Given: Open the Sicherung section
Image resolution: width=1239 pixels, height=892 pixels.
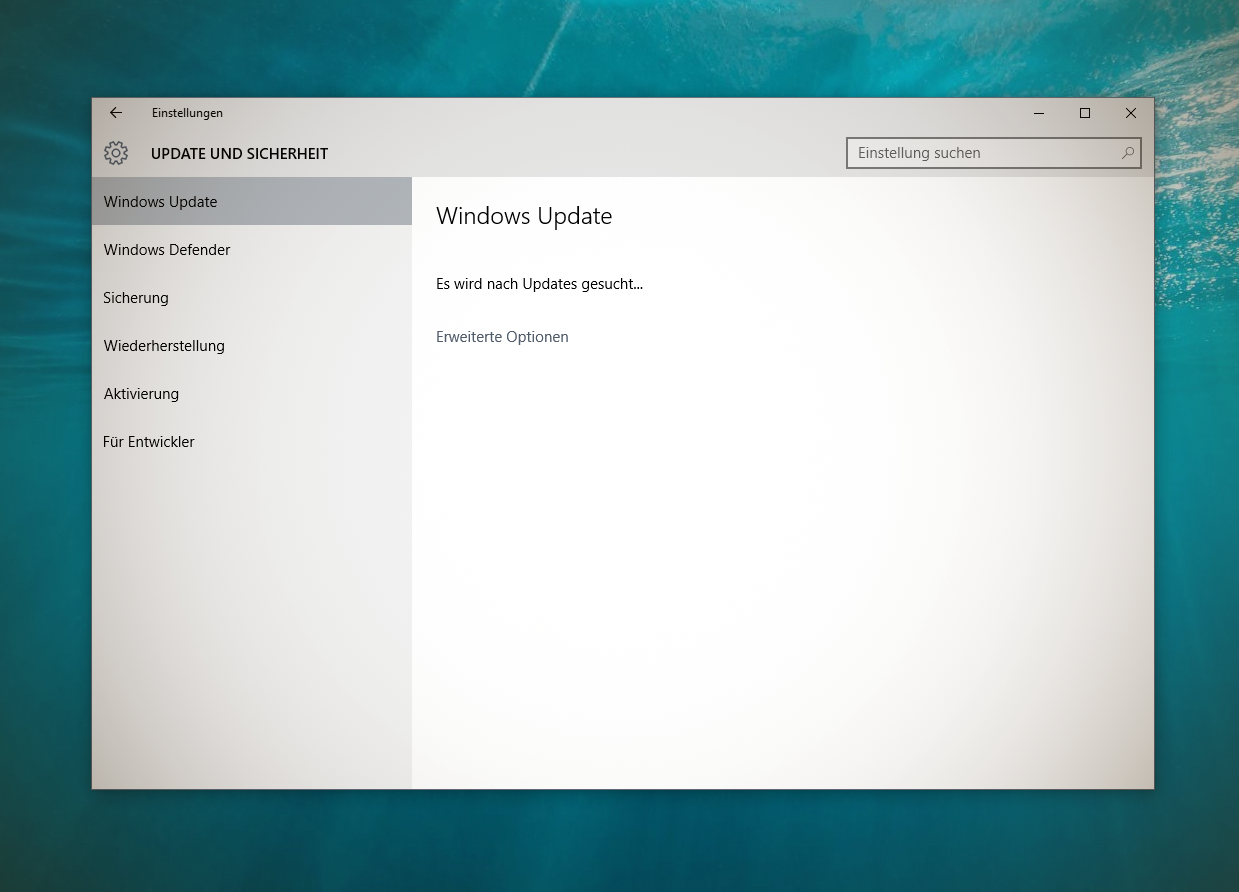Looking at the screenshot, I should coord(252,297).
